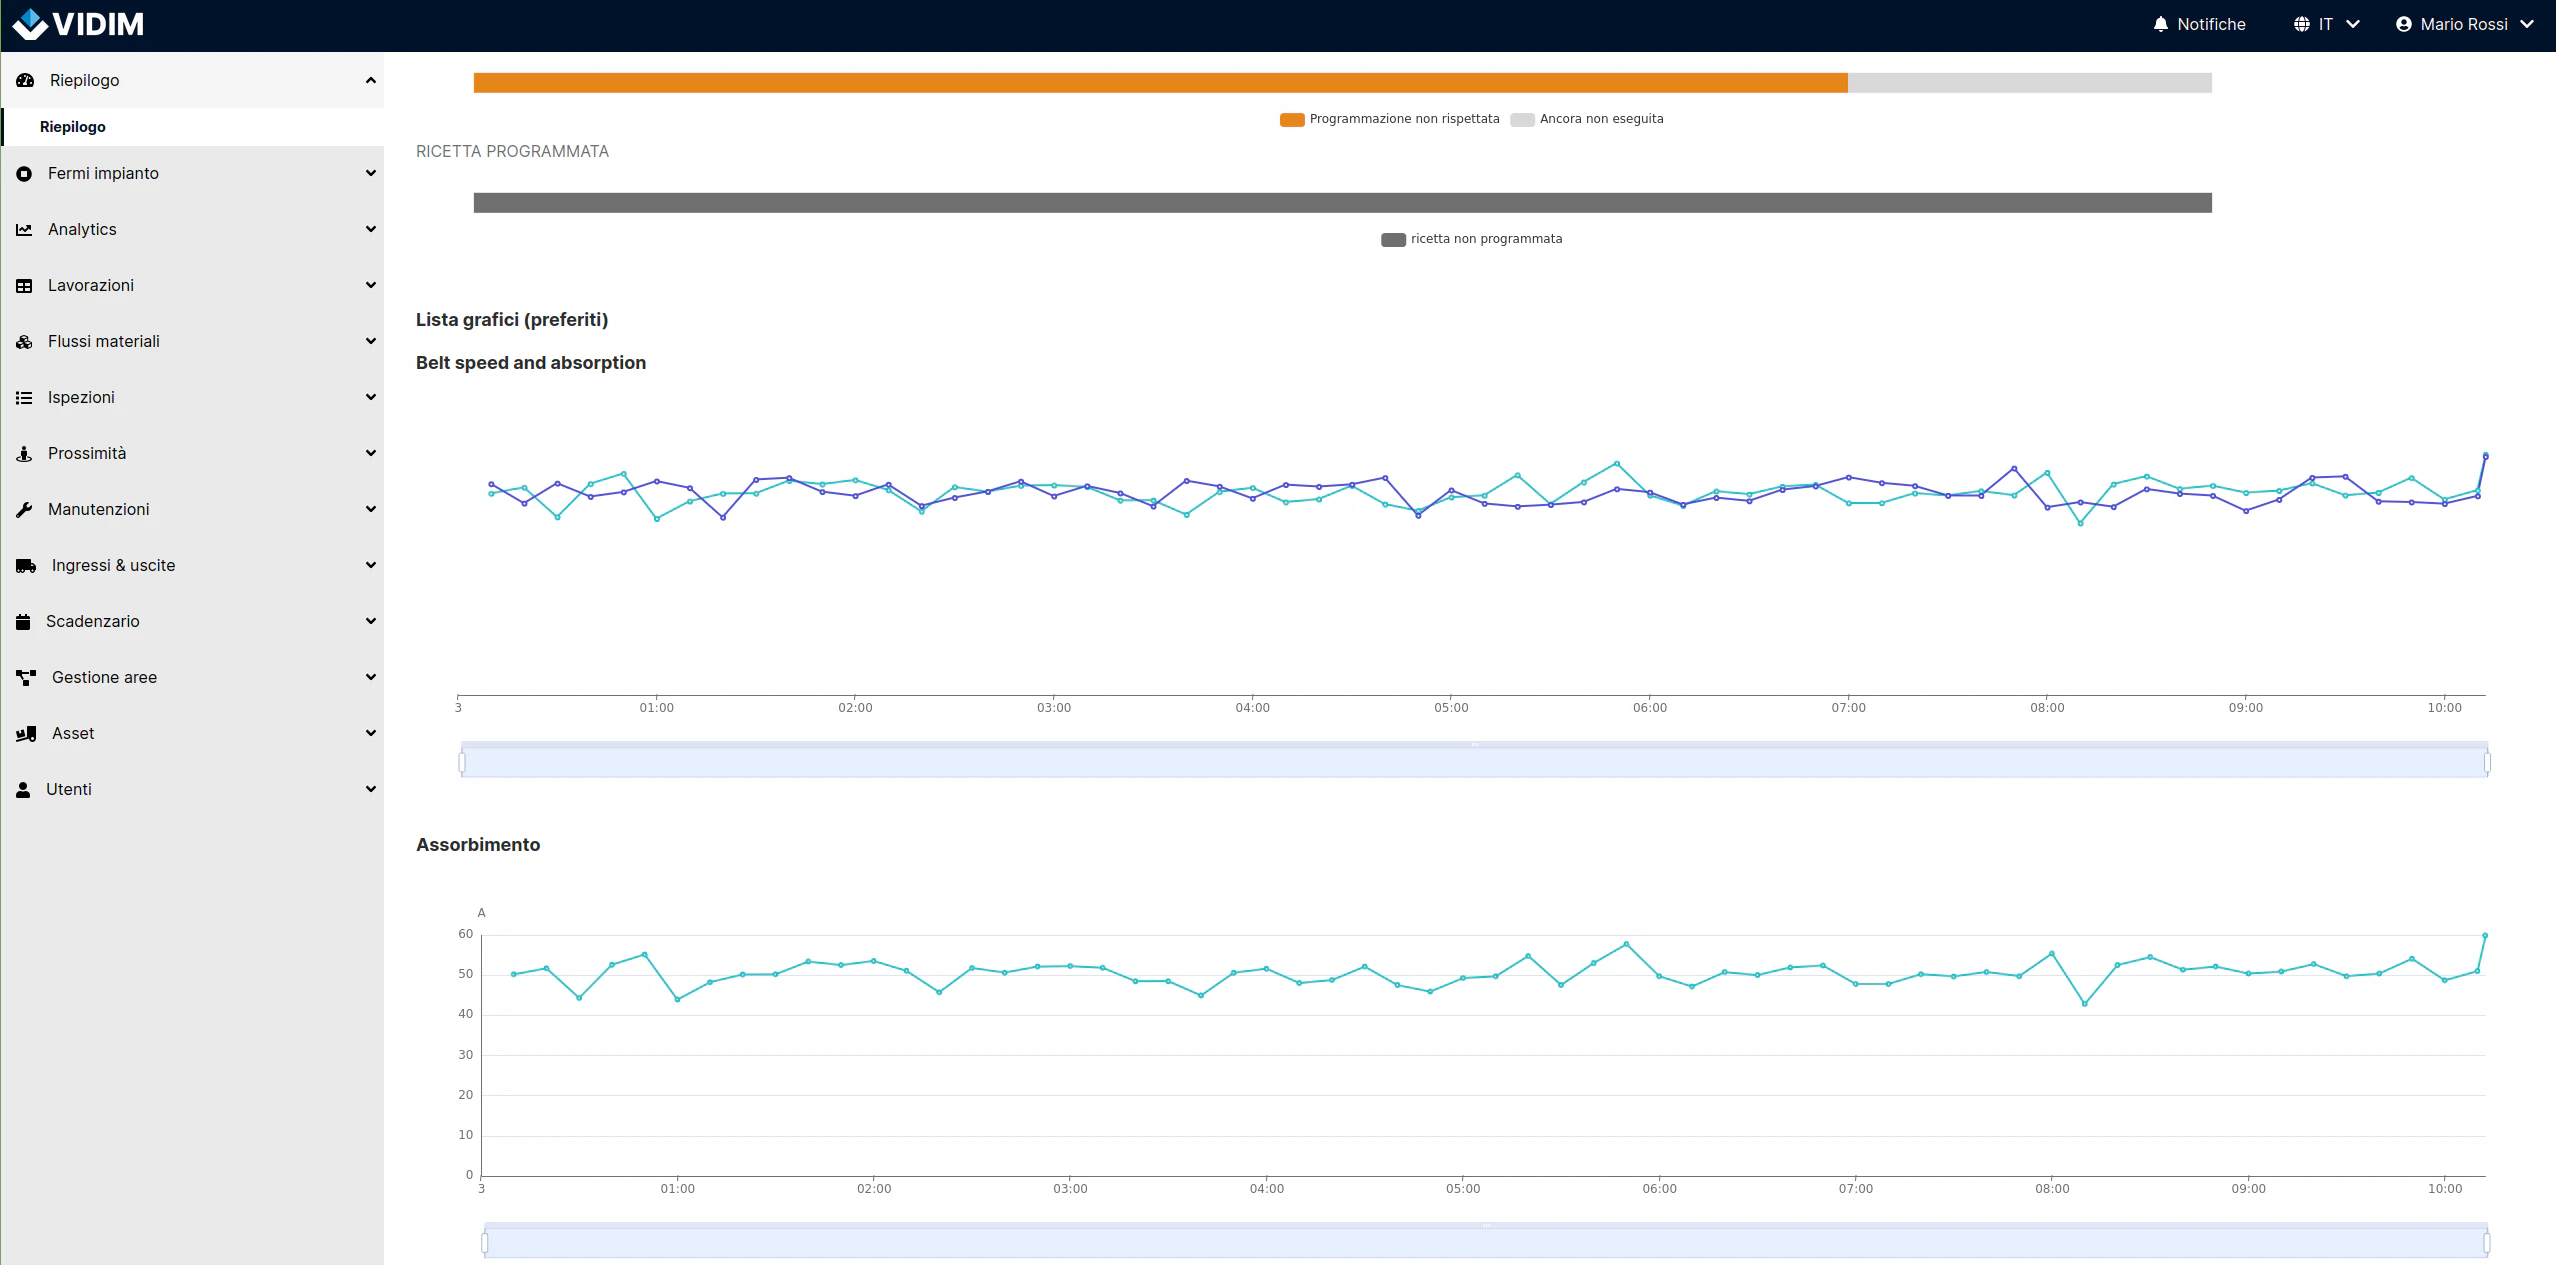Viewport: 2556px width, 1265px height.
Task: Open the IT language dropdown
Action: point(2326,24)
